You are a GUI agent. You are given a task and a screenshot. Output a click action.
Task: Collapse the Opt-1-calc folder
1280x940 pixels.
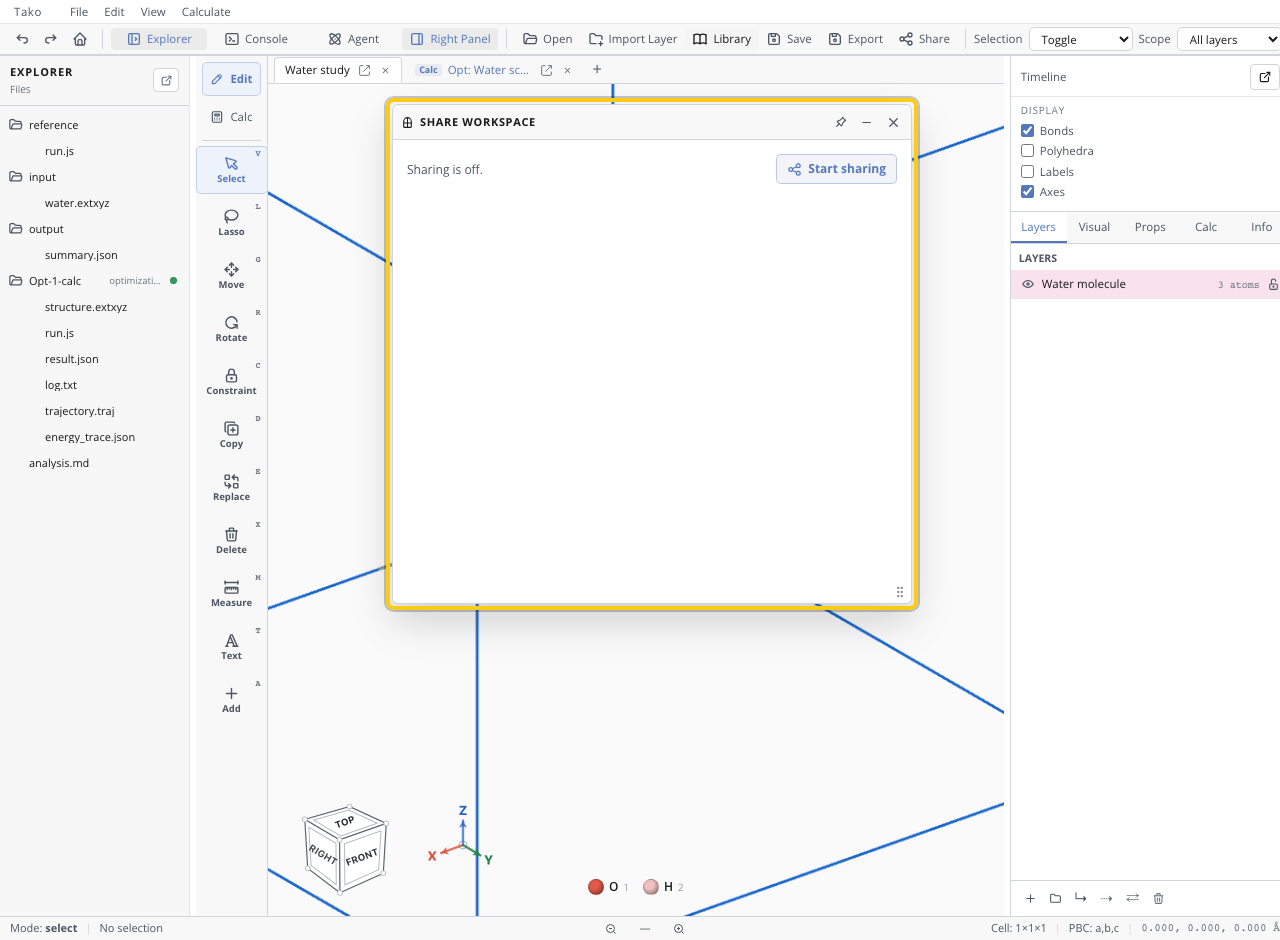16,281
